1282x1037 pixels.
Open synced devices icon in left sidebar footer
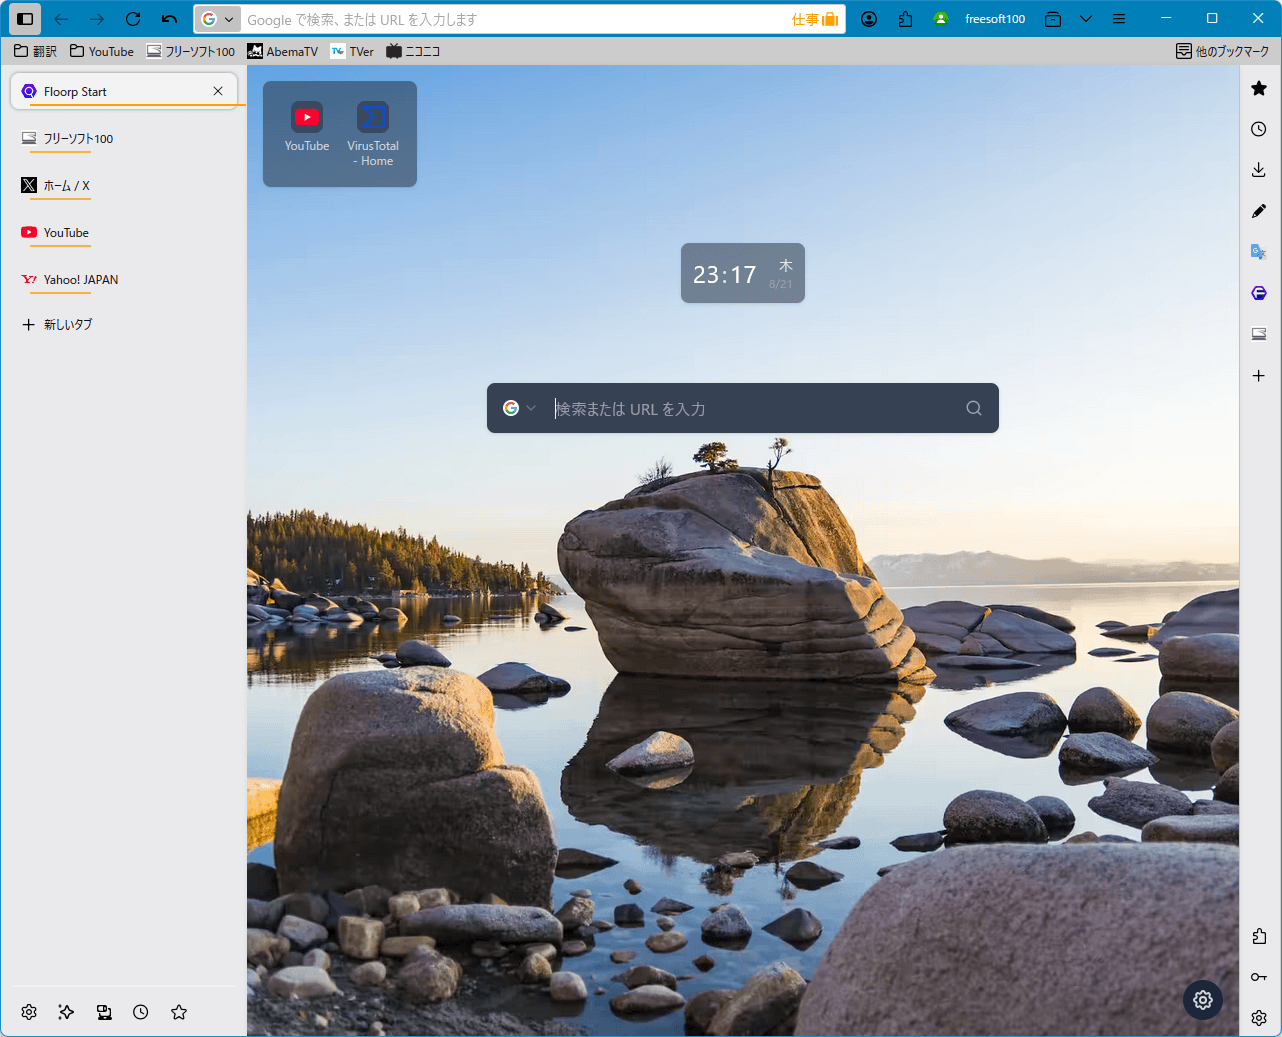click(104, 1012)
